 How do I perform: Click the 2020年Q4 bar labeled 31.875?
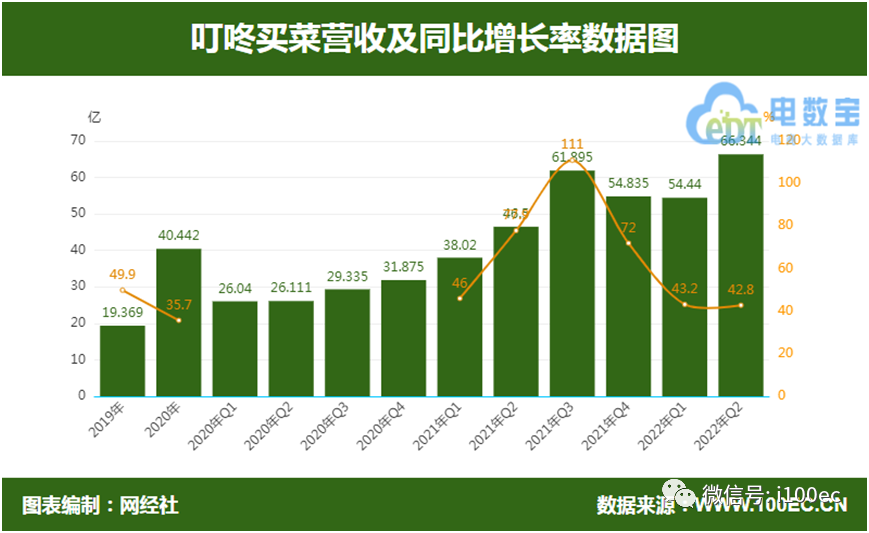click(x=403, y=339)
